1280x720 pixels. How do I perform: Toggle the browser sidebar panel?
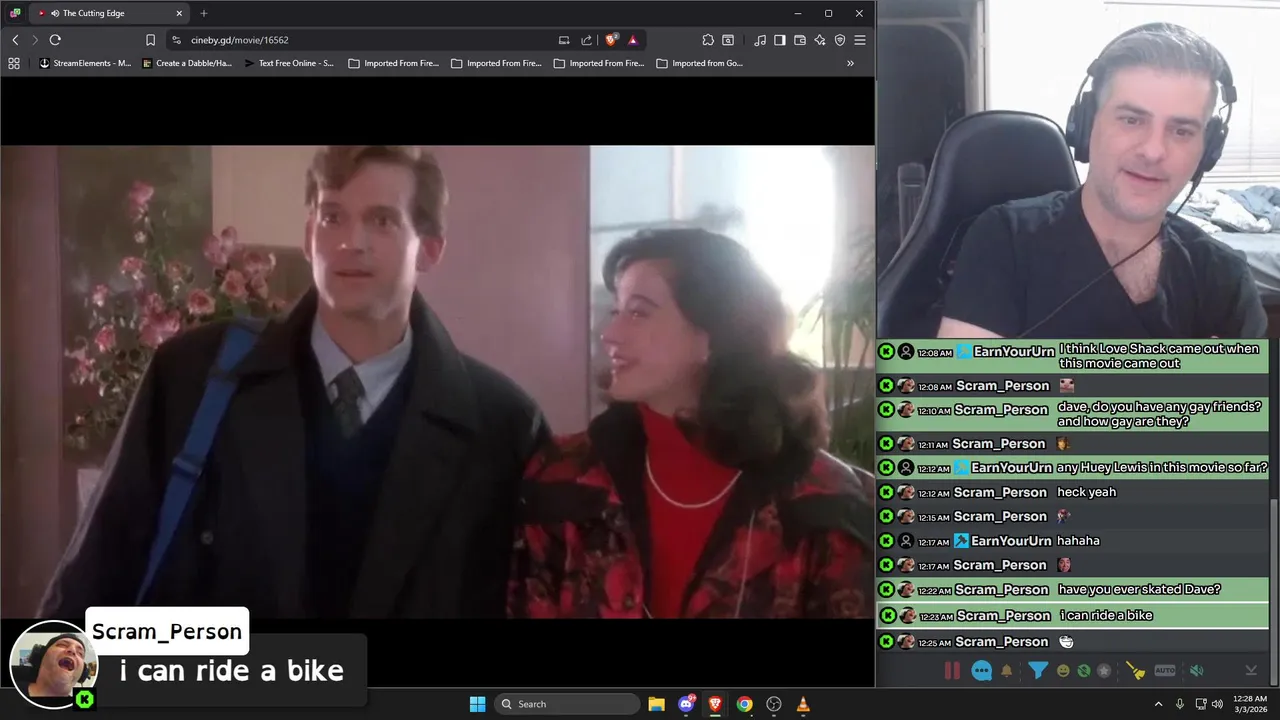pyautogui.click(x=780, y=40)
